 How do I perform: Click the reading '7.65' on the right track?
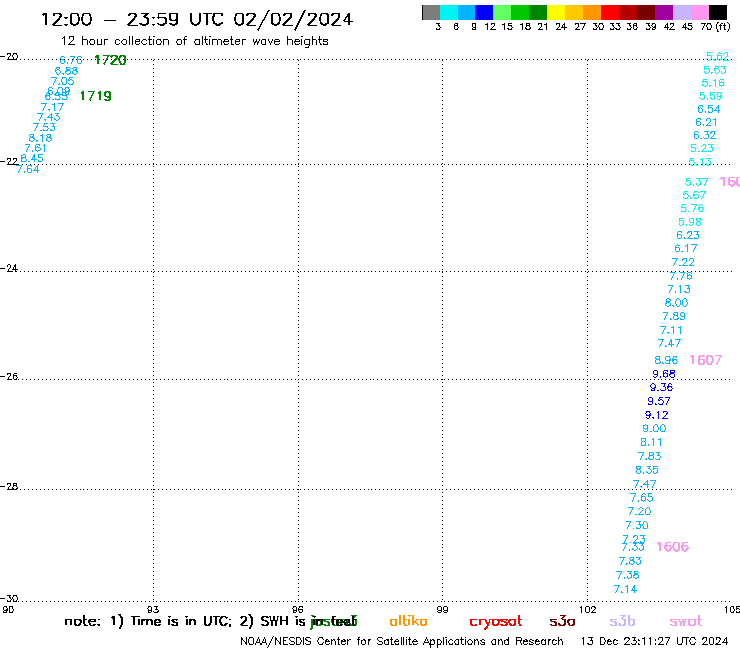click(x=641, y=498)
